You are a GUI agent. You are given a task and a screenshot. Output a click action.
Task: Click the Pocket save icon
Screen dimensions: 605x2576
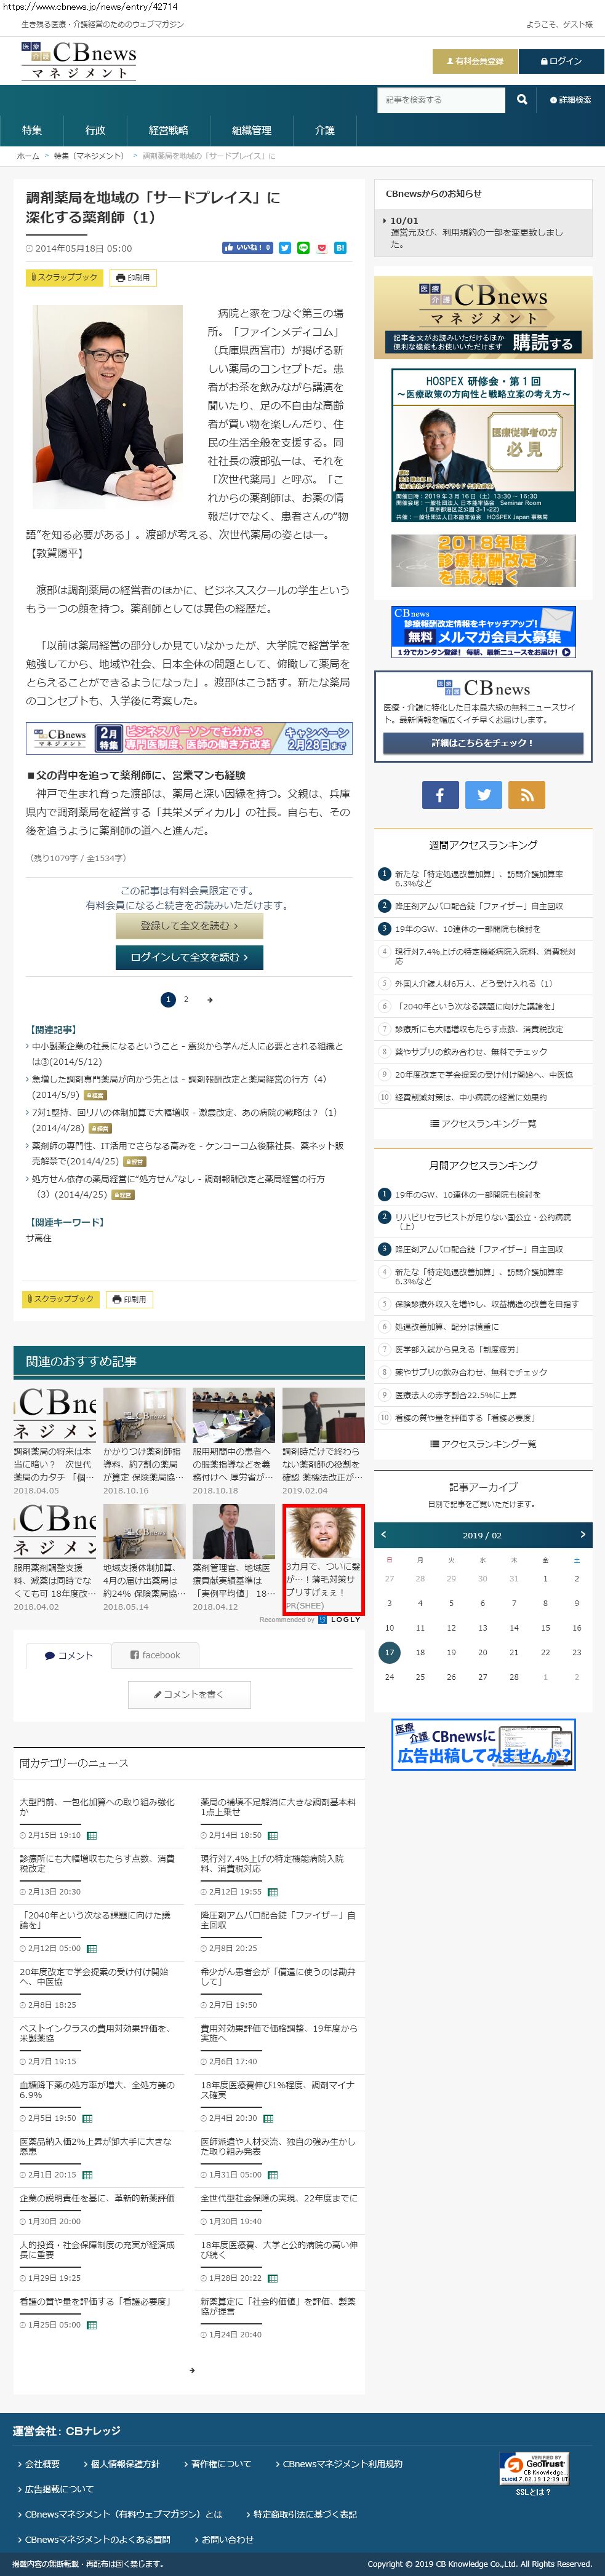pyautogui.click(x=322, y=248)
